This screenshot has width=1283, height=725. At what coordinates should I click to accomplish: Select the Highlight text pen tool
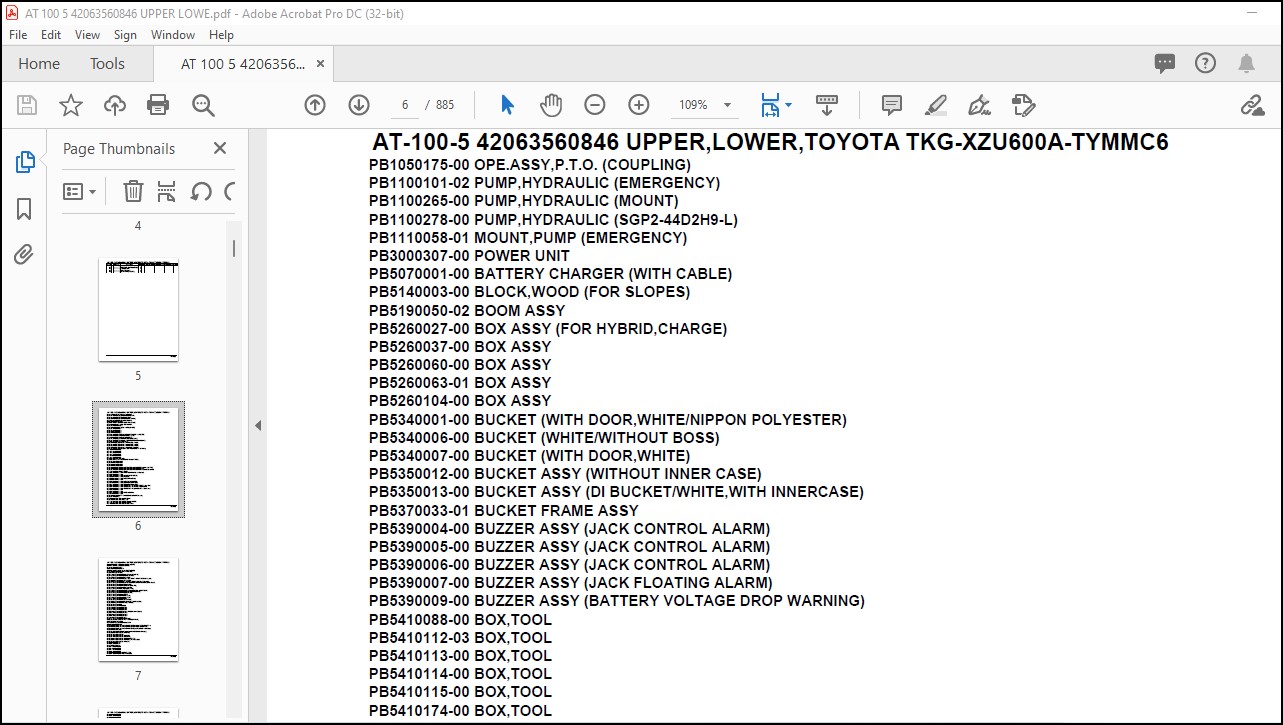936,105
